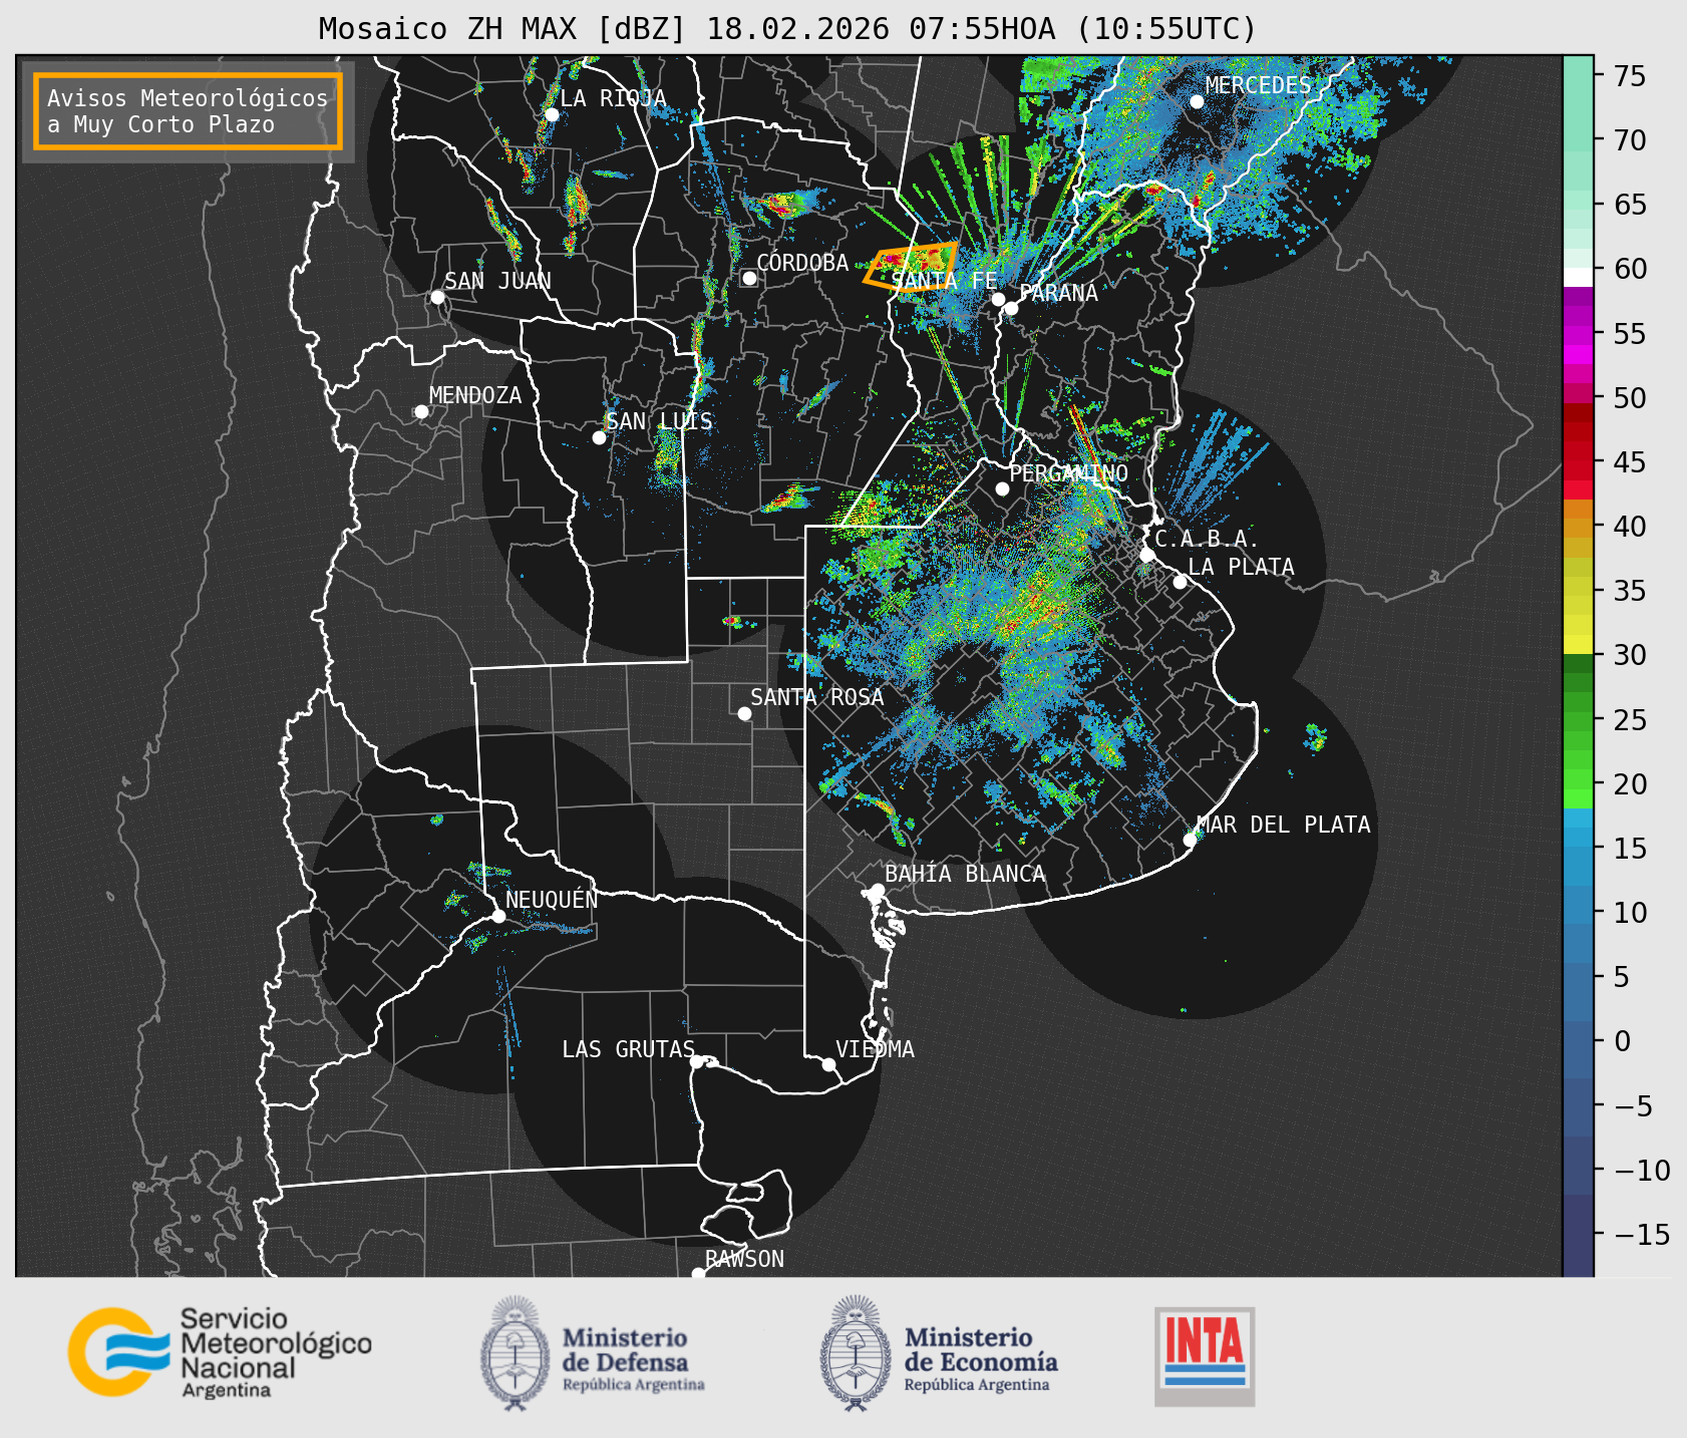
Task: Select the −15 tick label on the color scale
Action: click(x=1641, y=1234)
